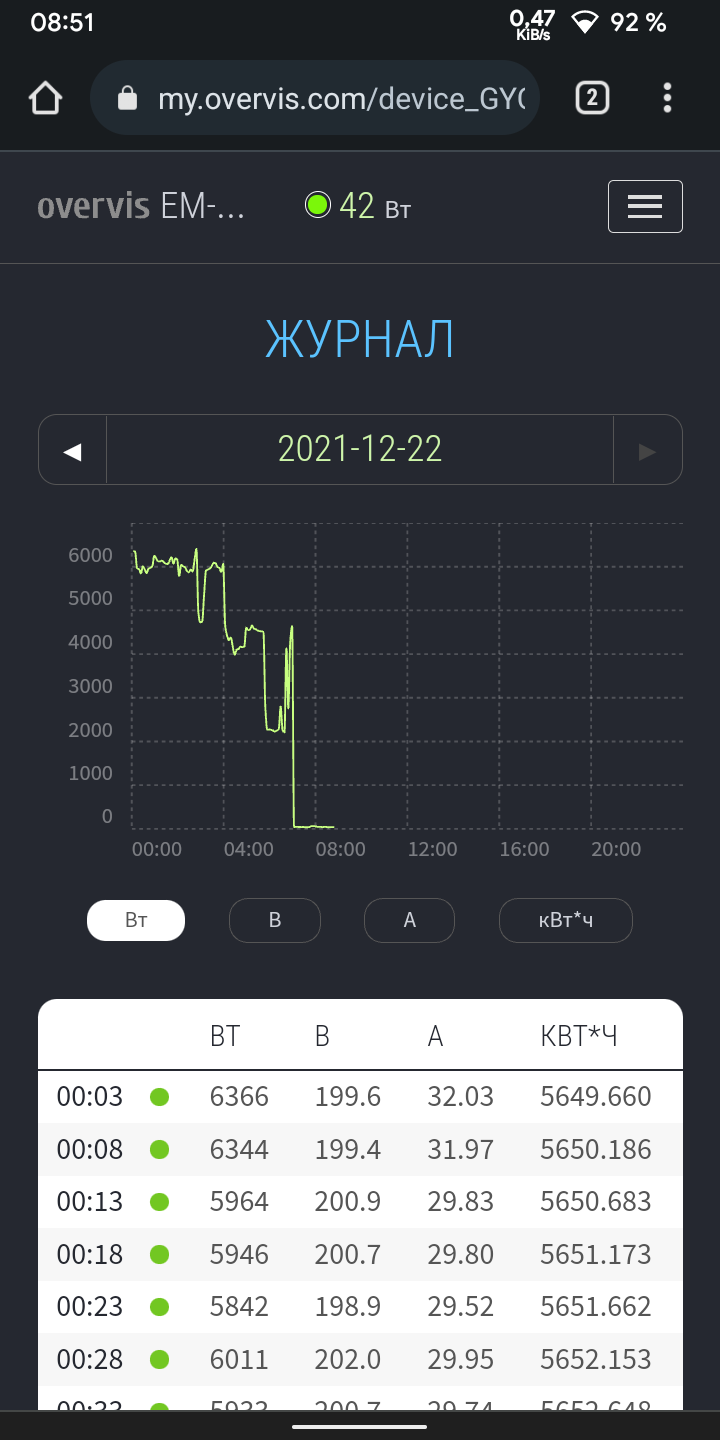The height and width of the screenshot is (1440, 720).
Task: Switch chart to В voltage
Action: (275, 920)
